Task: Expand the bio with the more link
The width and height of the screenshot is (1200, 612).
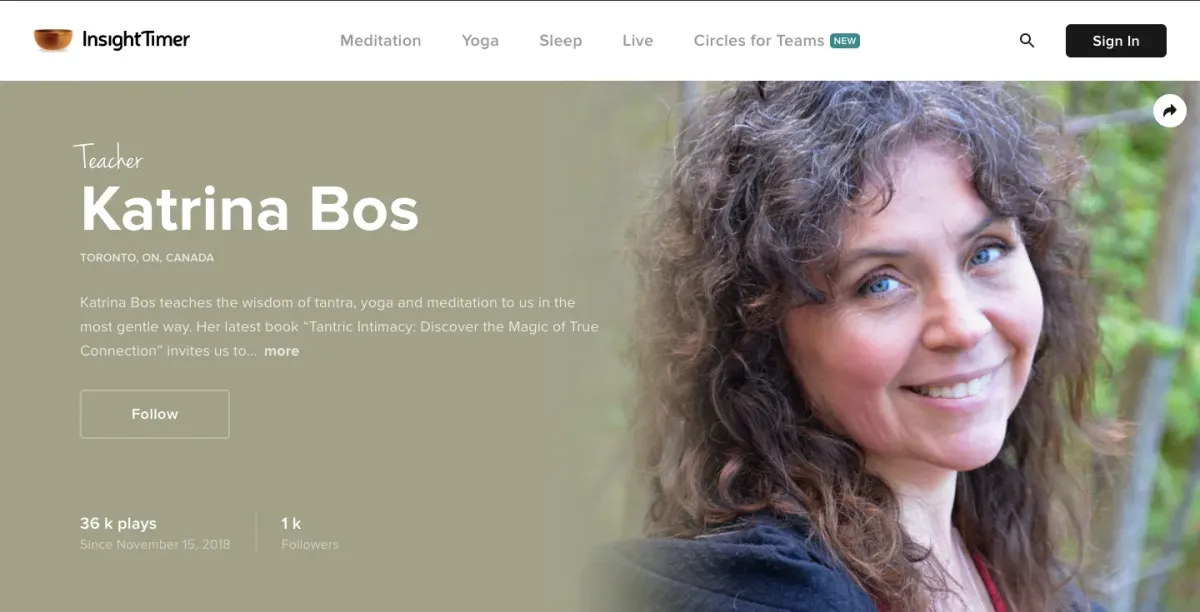Action: click(281, 351)
